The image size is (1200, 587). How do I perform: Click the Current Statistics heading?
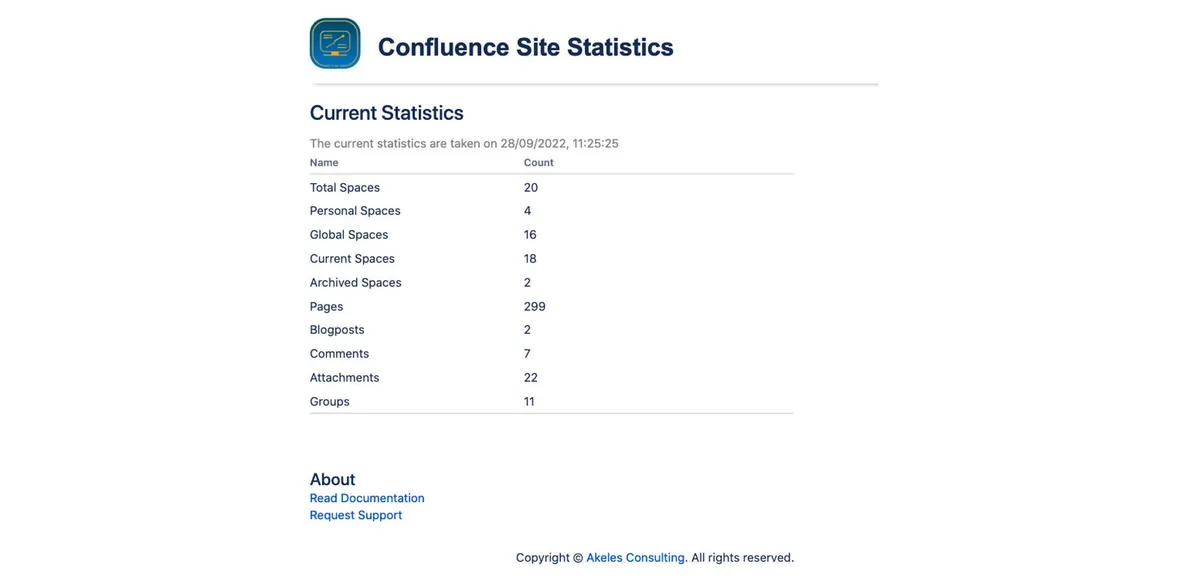pyautogui.click(x=387, y=113)
